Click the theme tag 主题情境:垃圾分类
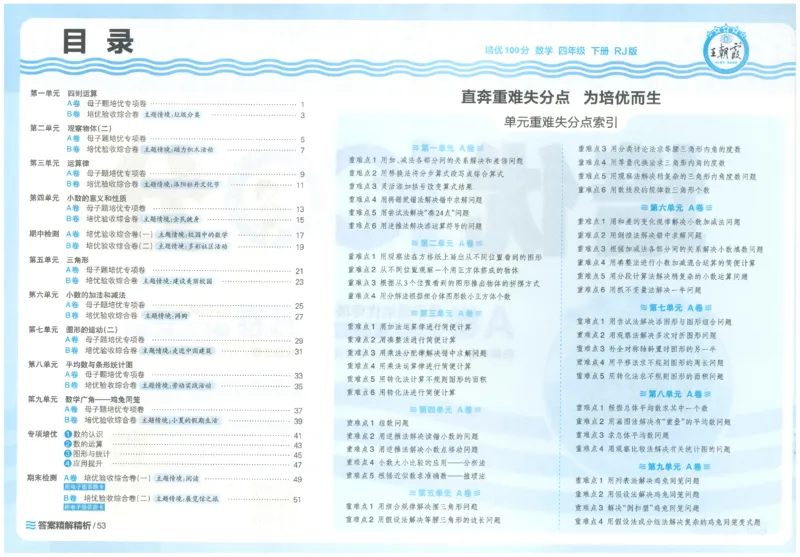This screenshot has height=557, width=800. click(172, 115)
